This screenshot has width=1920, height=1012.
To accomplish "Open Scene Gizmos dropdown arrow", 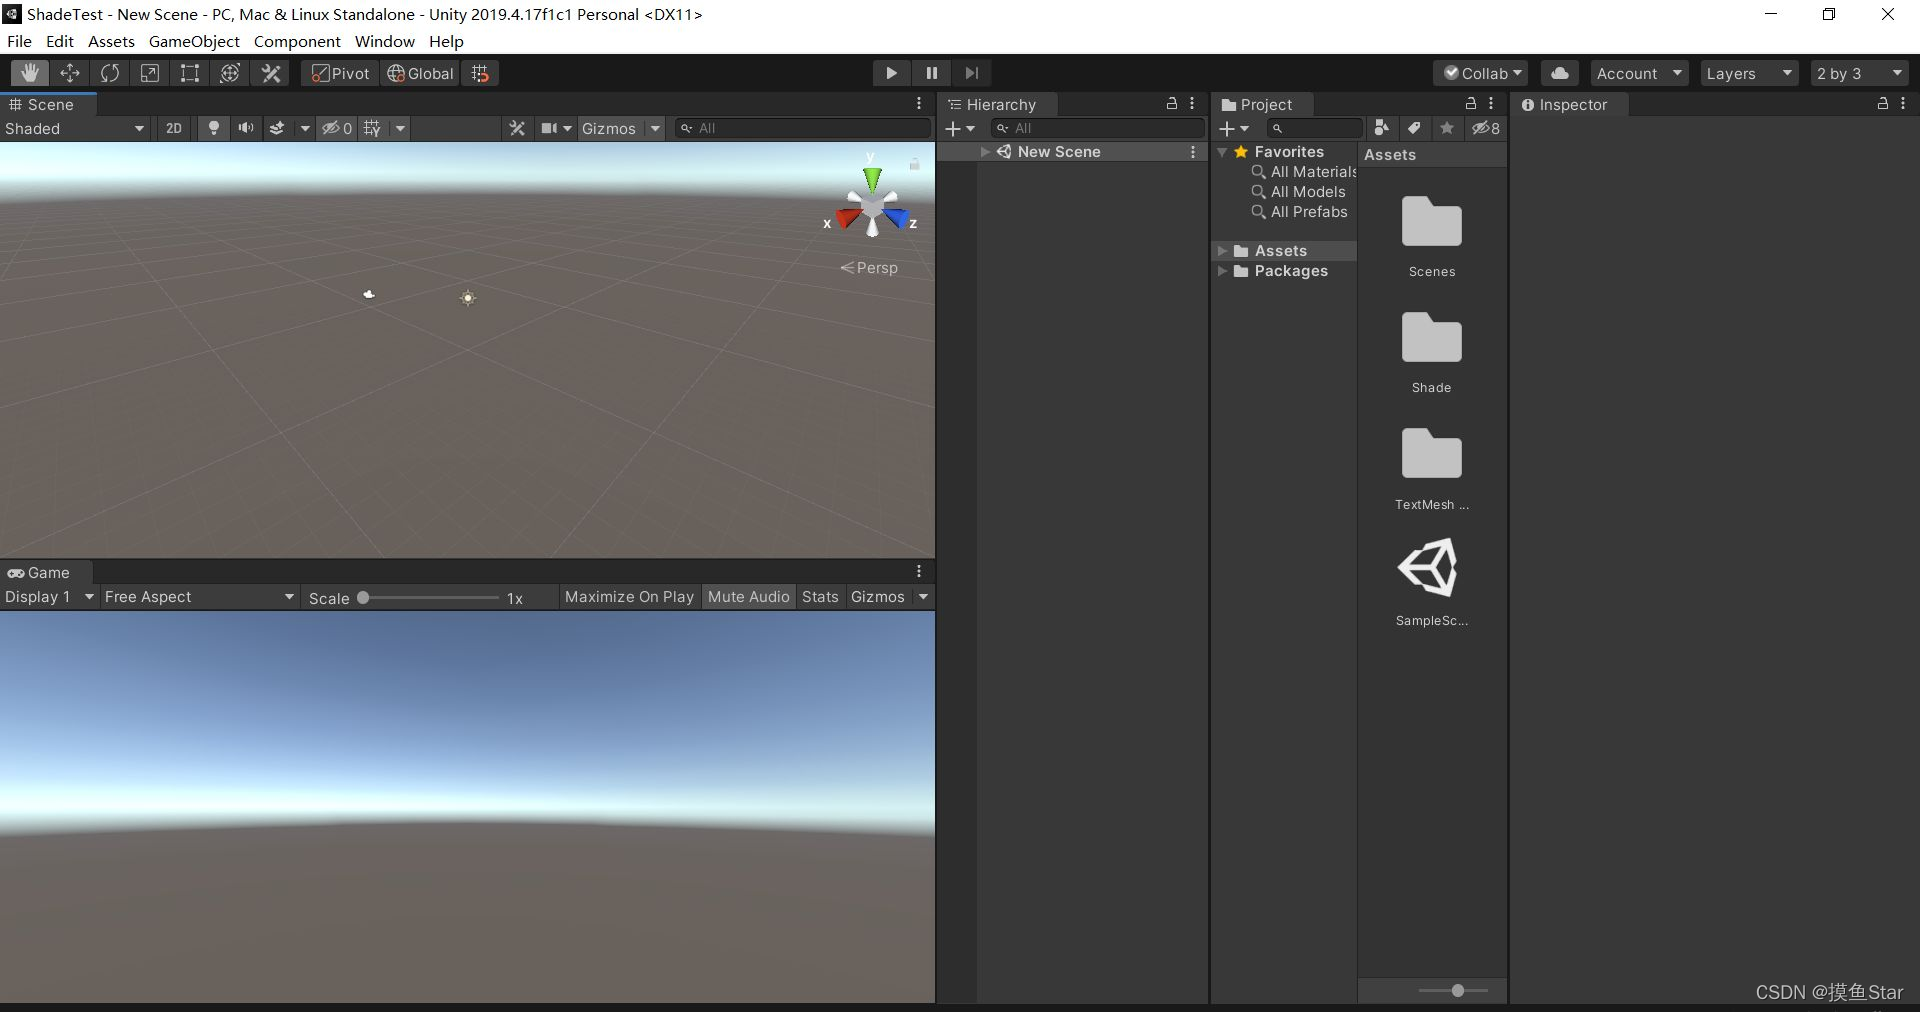I will point(655,128).
